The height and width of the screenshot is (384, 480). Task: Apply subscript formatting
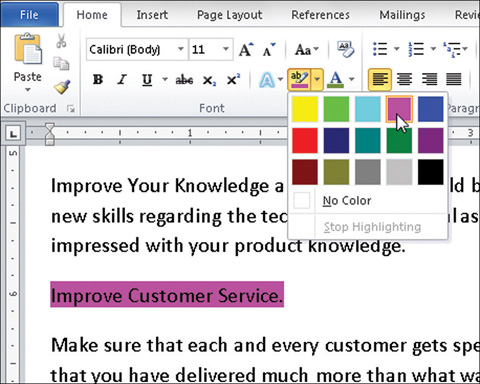click(x=209, y=80)
